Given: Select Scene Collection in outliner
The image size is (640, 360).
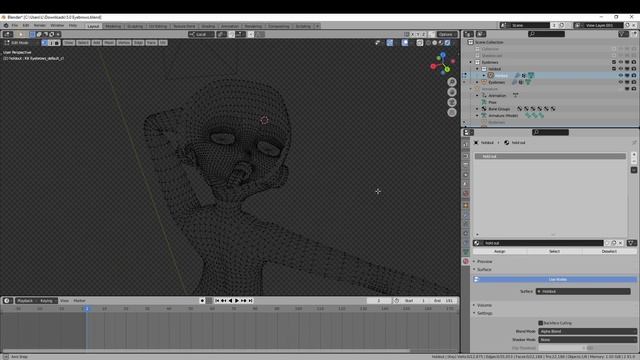Looking at the screenshot, I should coord(489,42).
